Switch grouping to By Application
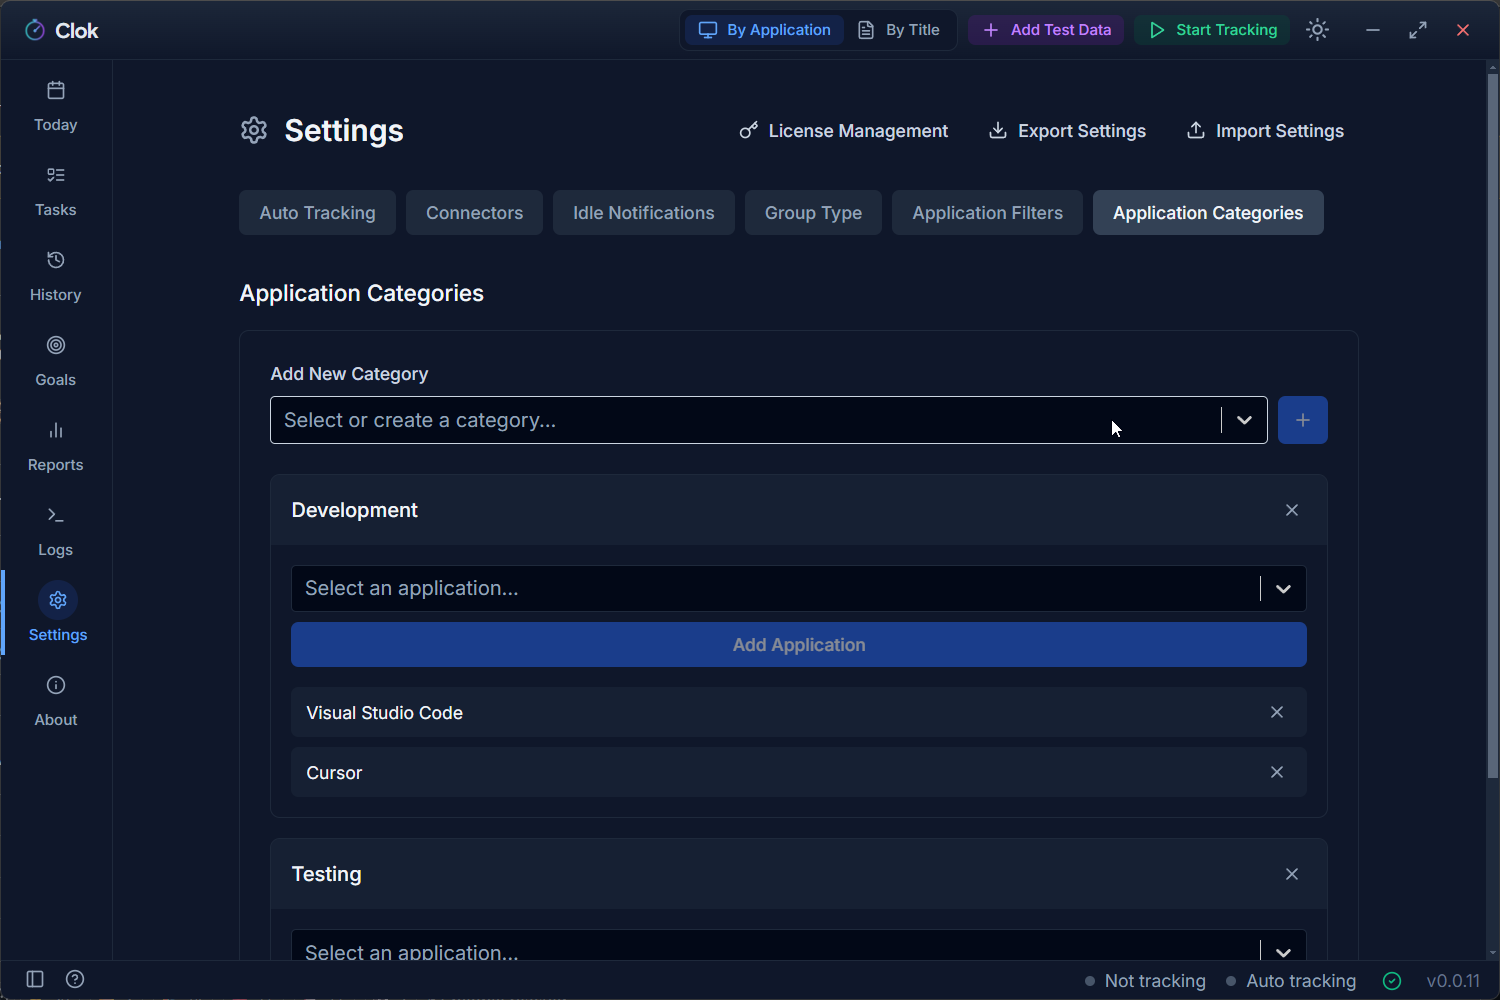1500x1000 pixels. (765, 30)
